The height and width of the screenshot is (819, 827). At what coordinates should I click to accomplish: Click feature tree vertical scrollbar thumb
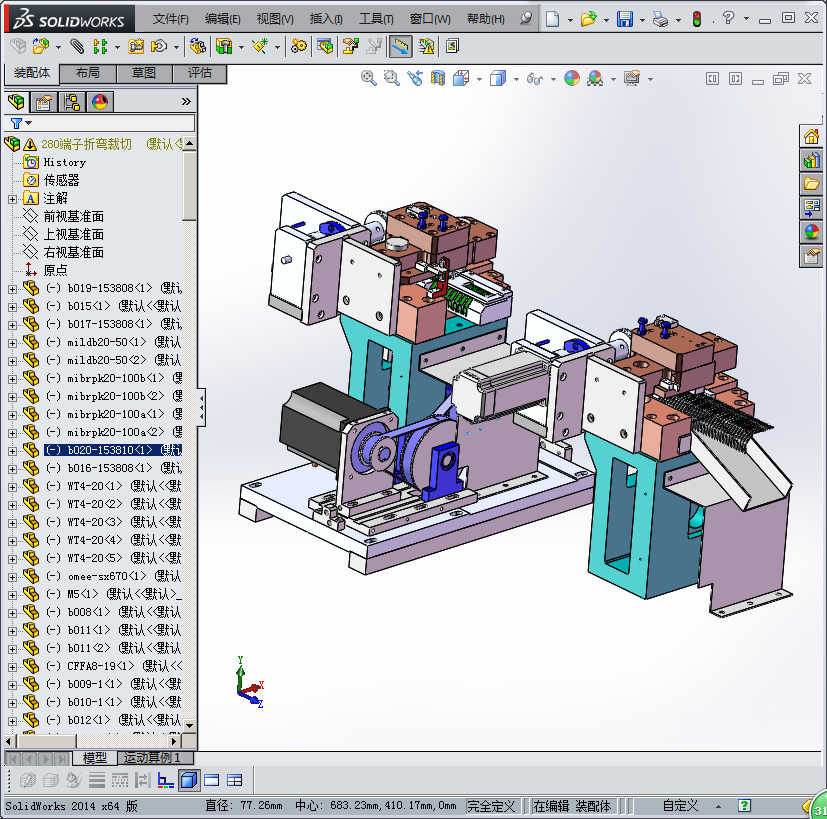pyautogui.click(x=189, y=185)
